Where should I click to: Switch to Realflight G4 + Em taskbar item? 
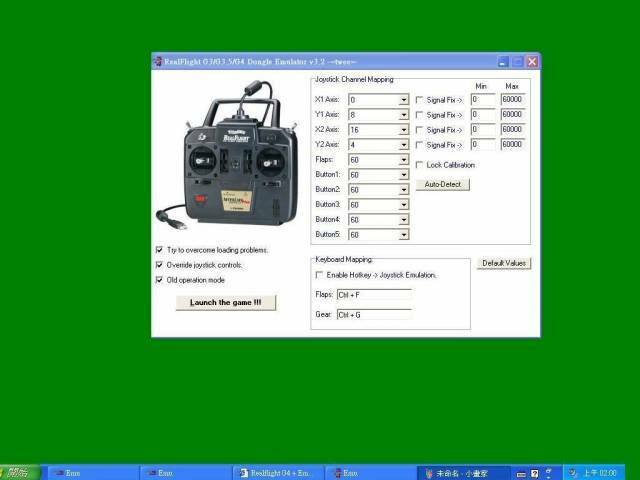tap(279, 473)
